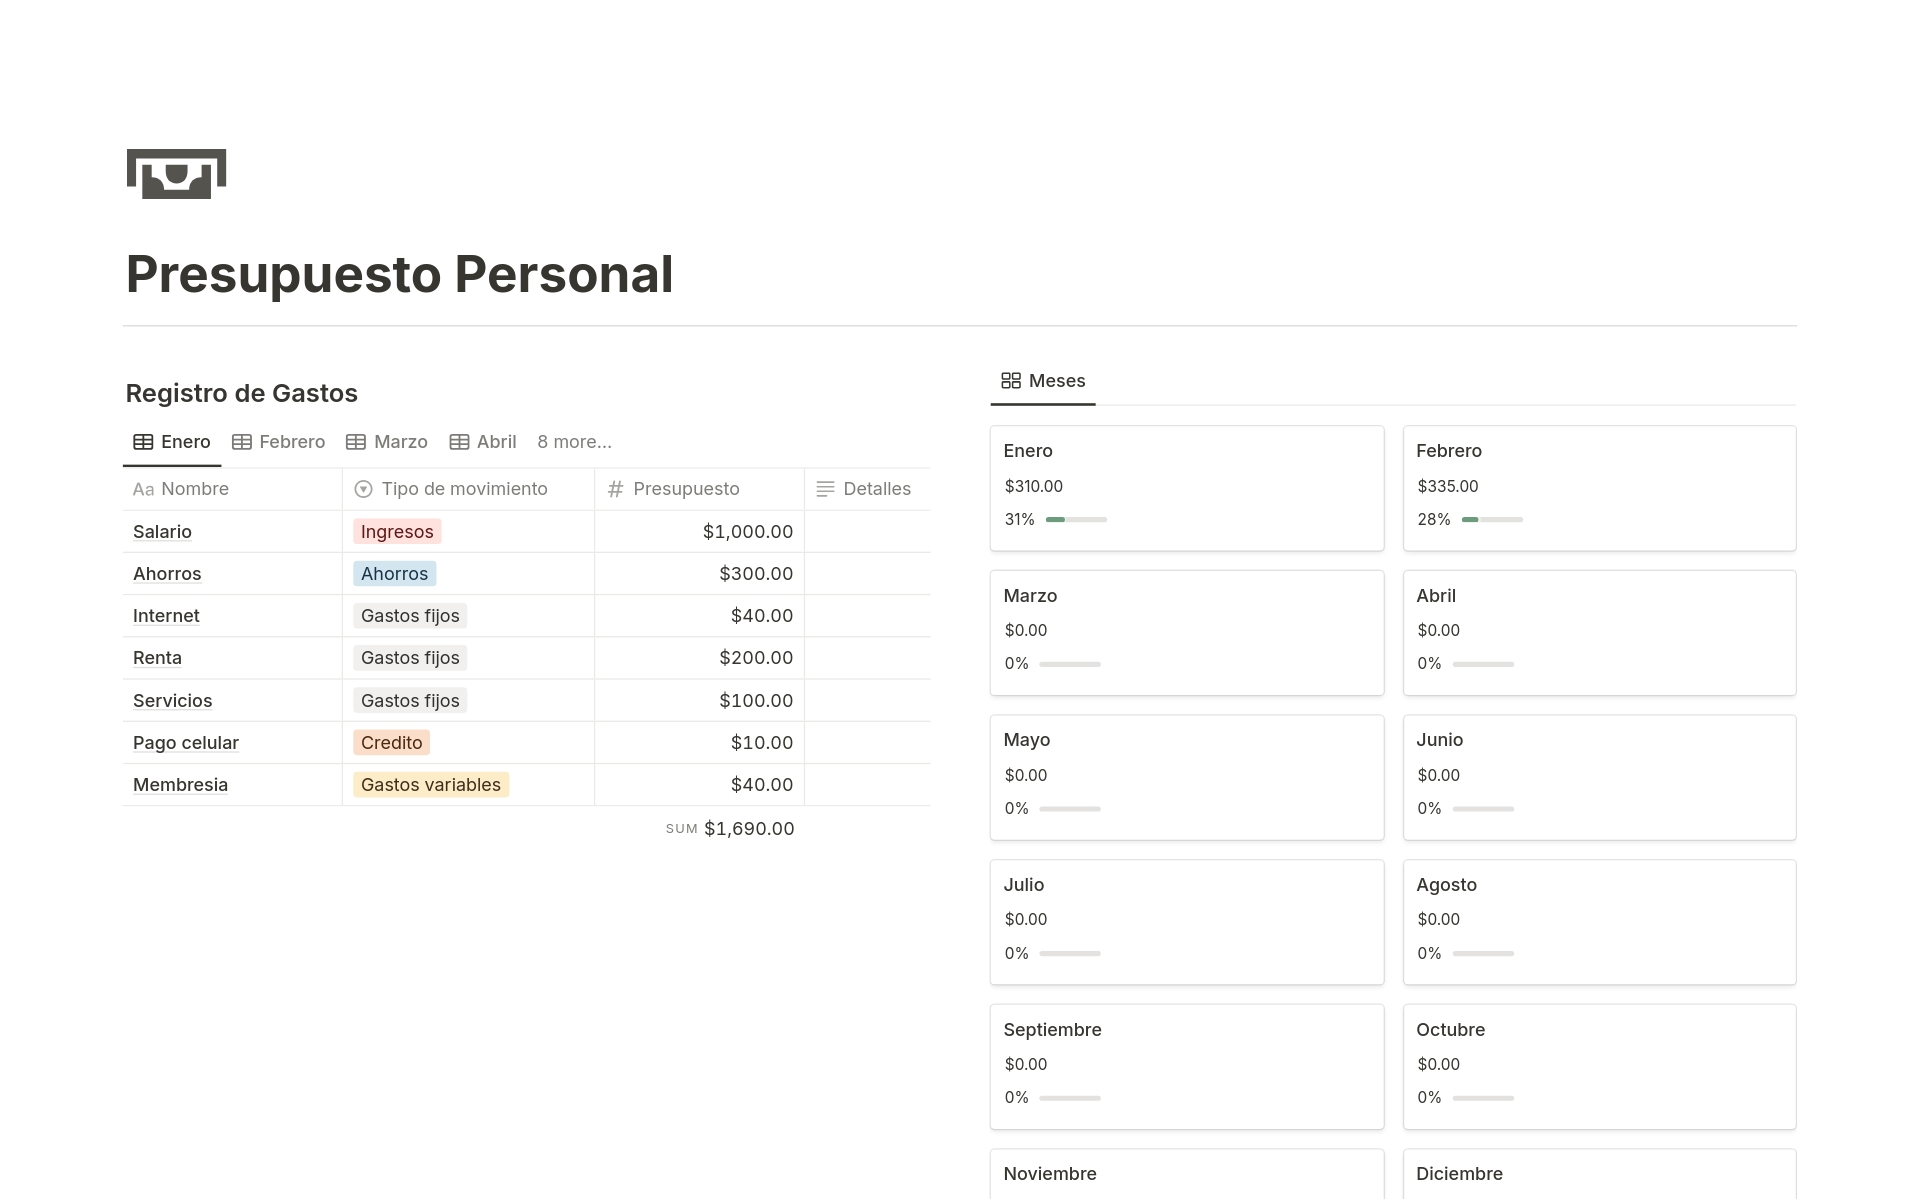Image resolution: width=1920 pixels, height=1199 pixels.
Task: Click the gallery icon beside Meses
Action: pos(1010,380)
